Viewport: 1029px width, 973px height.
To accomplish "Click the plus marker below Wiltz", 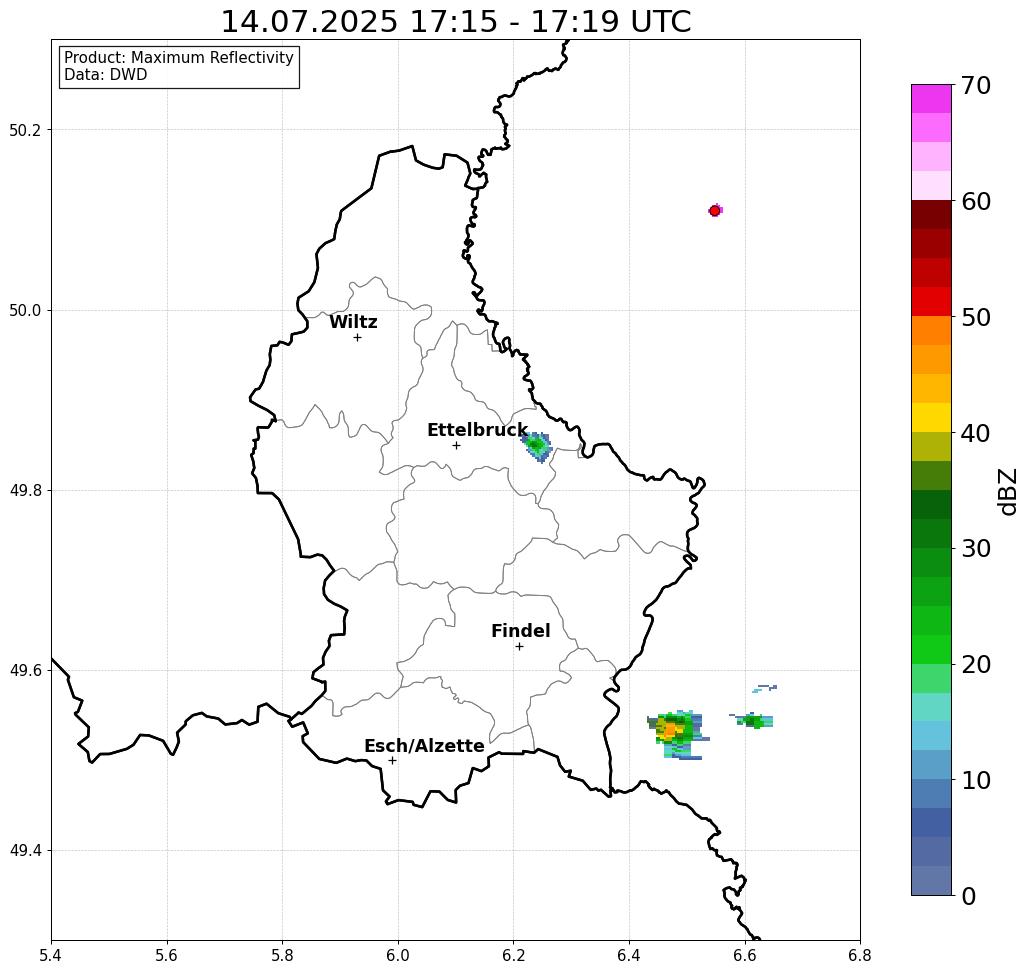I will click(x=358, y=337).
